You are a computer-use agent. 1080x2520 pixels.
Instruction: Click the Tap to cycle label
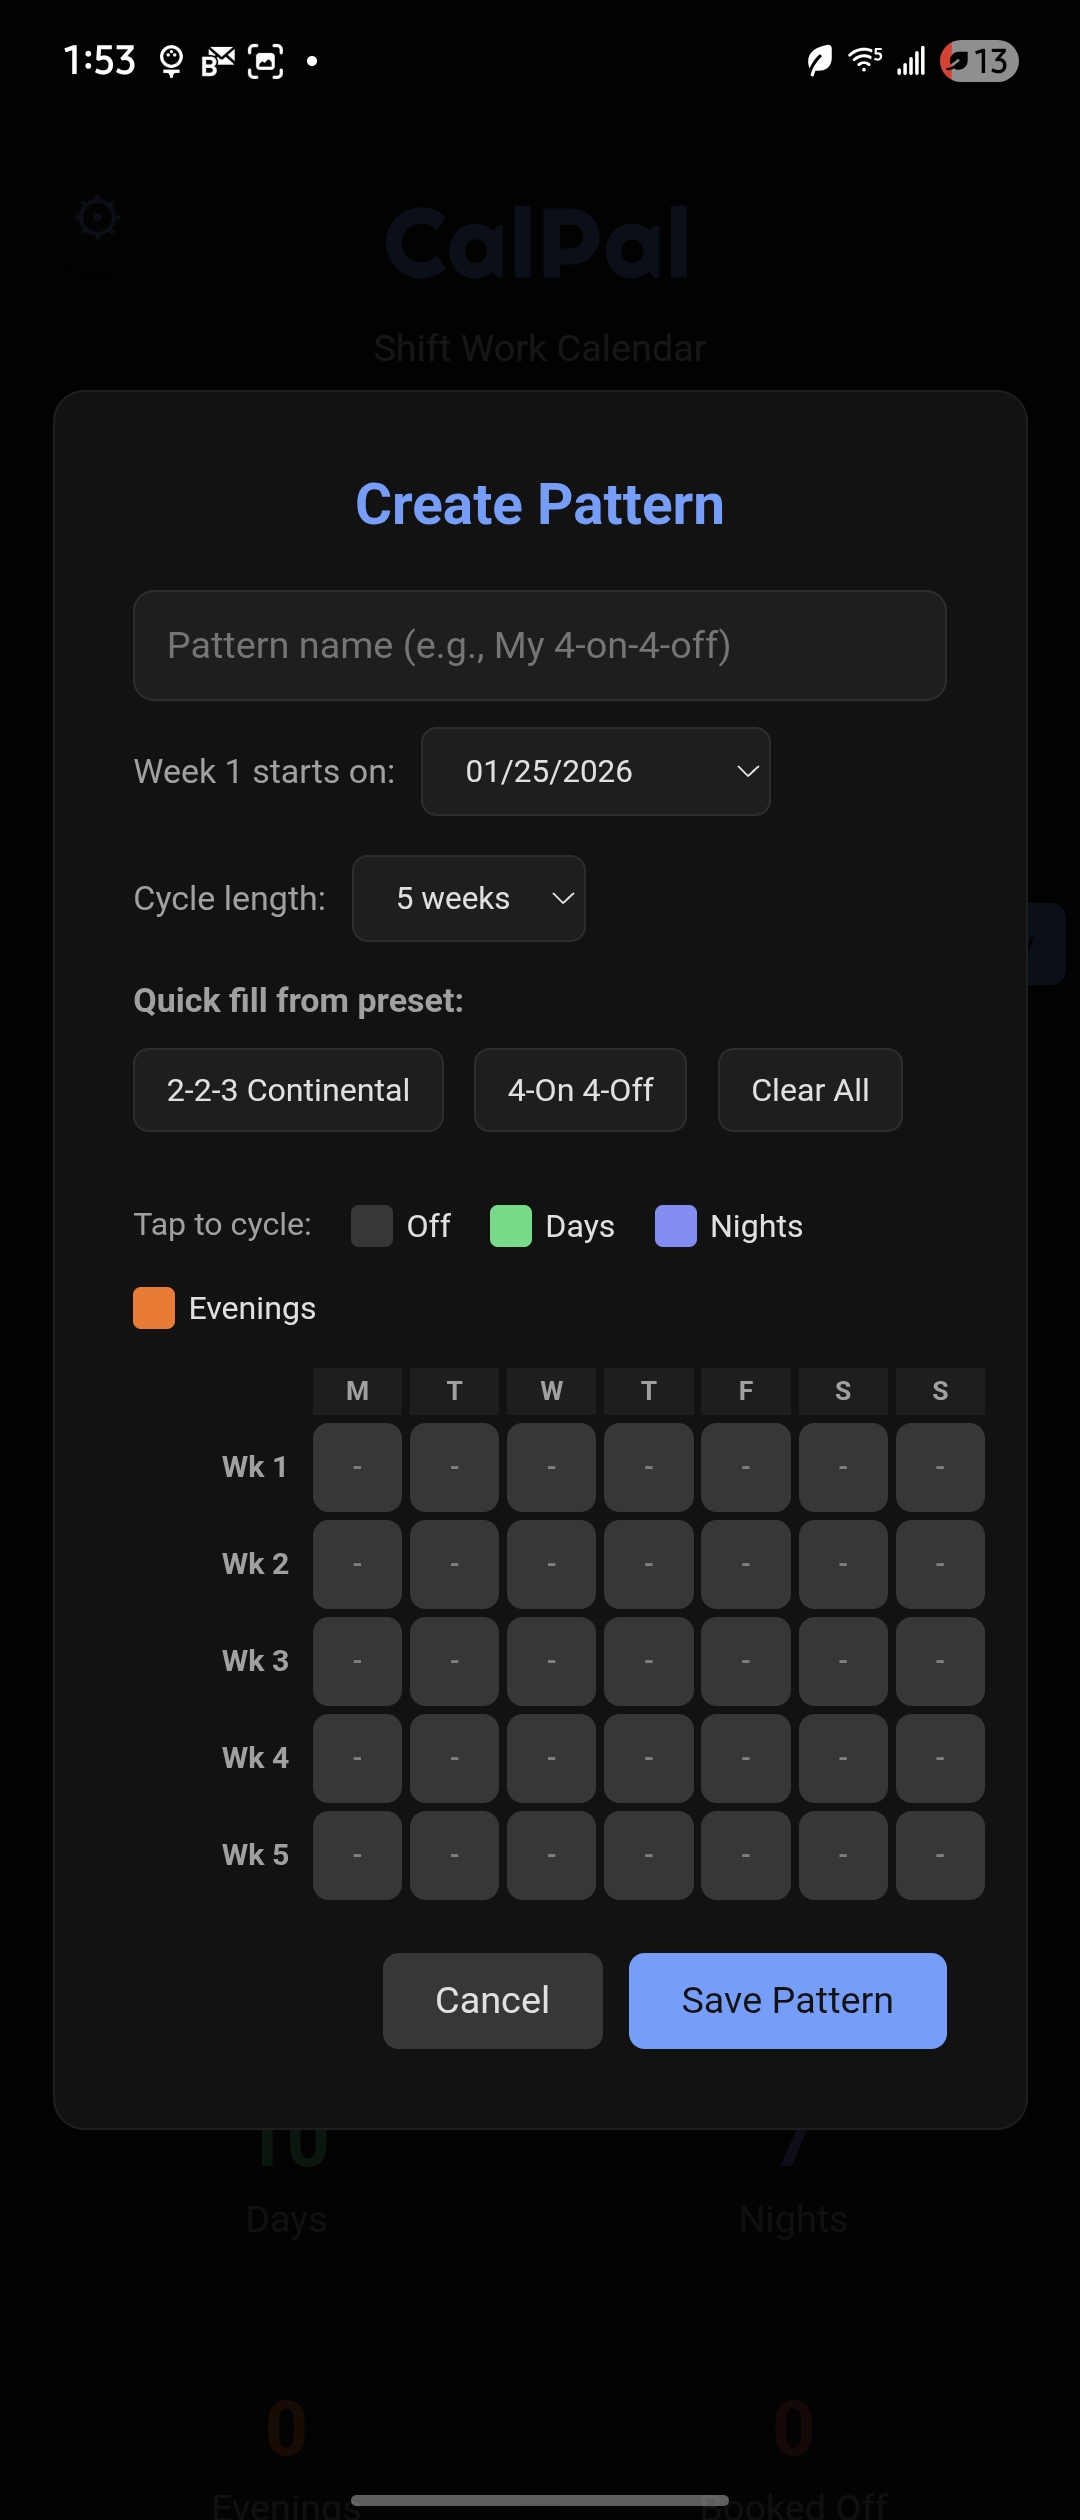223,1224
